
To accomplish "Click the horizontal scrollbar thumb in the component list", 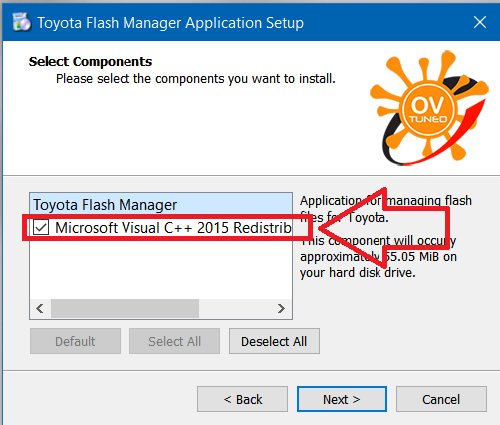I will point(125,308).
